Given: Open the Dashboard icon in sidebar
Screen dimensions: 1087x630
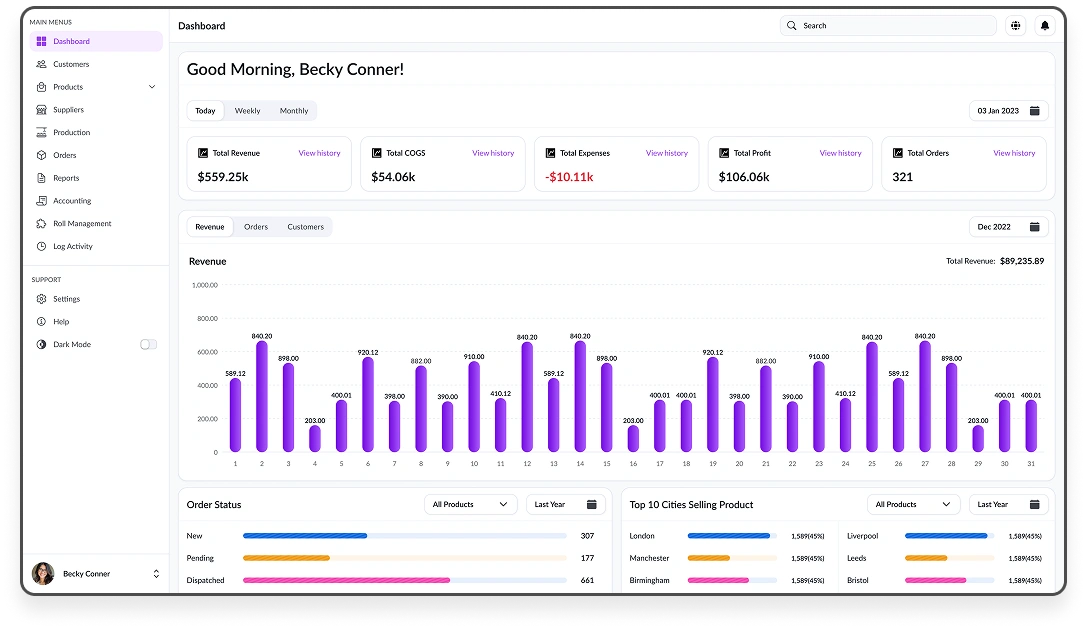Looking at the screenshot, I should click(42, 42).
